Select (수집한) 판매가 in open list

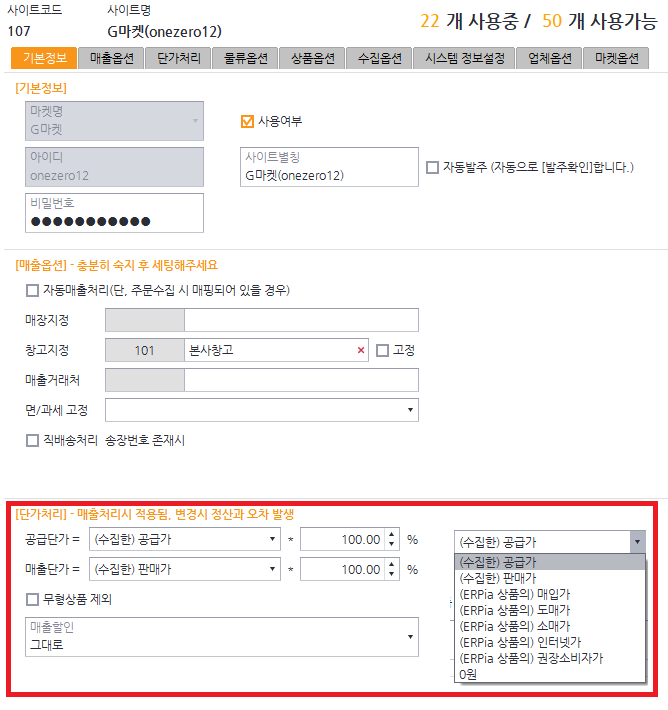pos(496,578)
